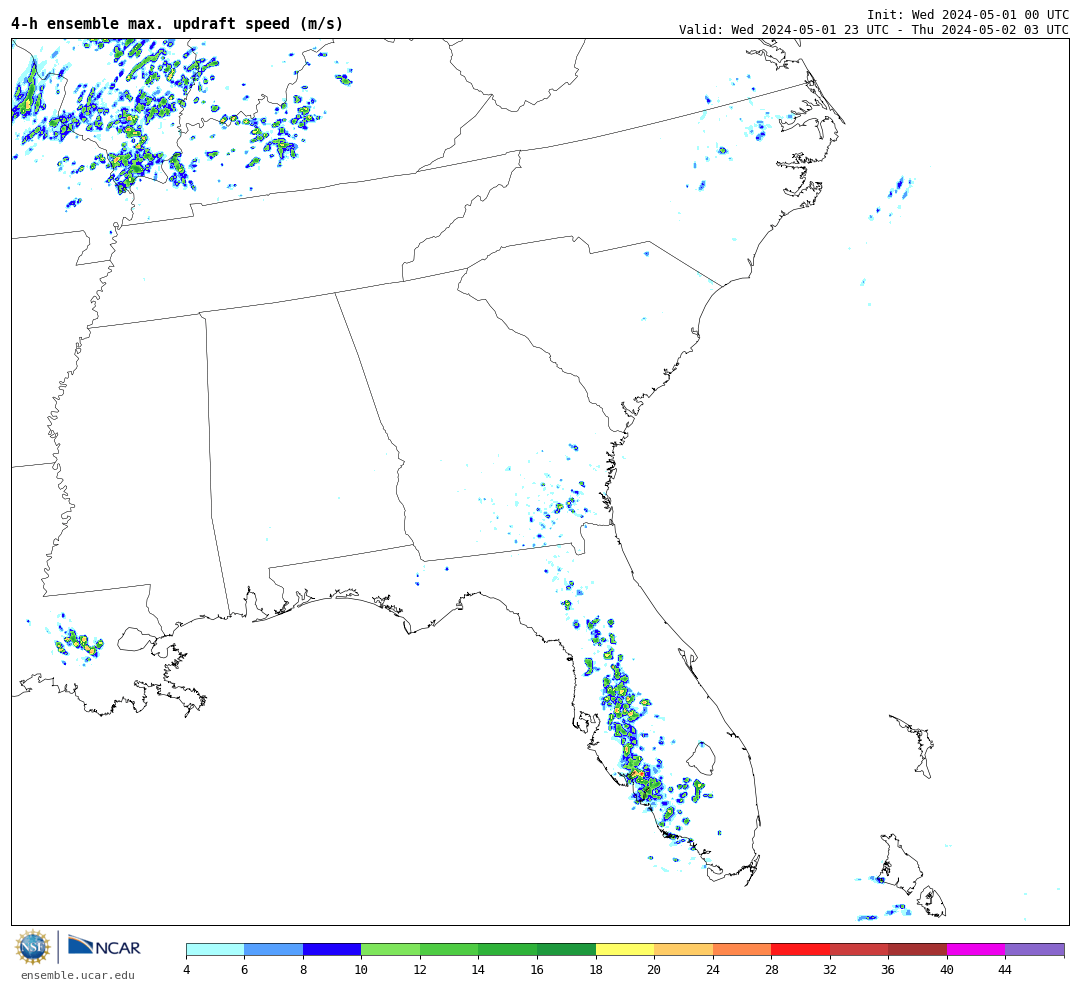Click the colorbar label '28'

(771, 970)
